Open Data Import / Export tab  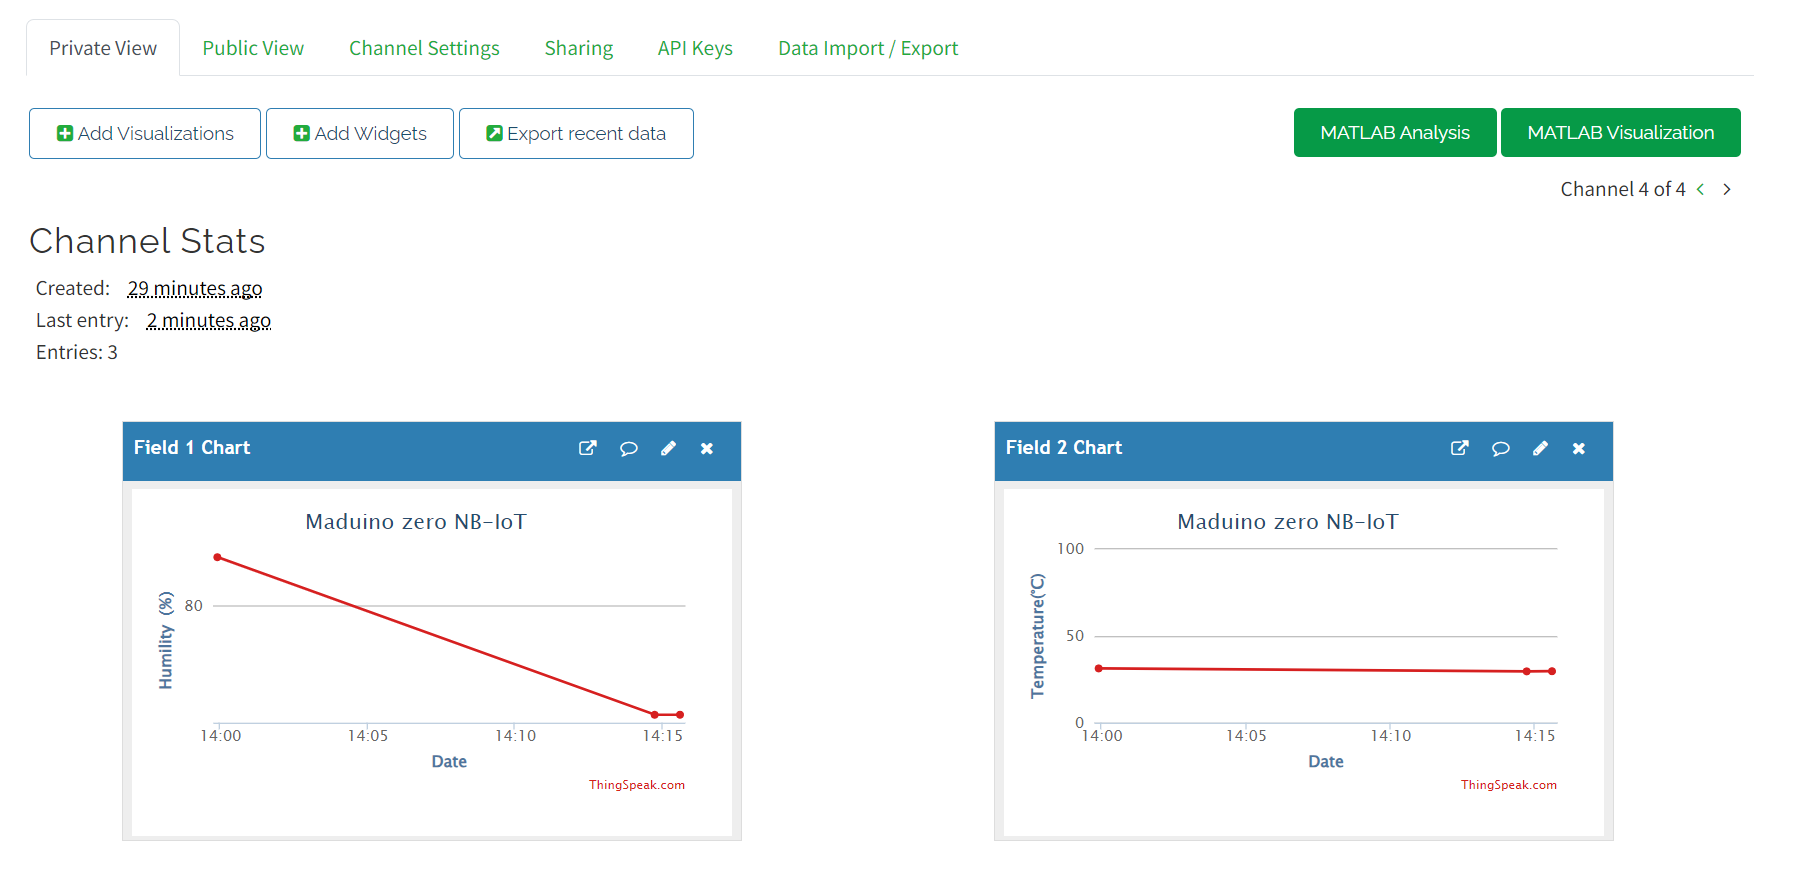pyautogui.click(x=868, y=48)
